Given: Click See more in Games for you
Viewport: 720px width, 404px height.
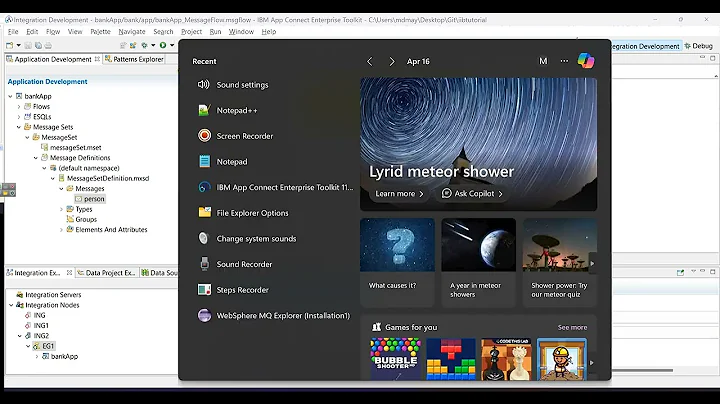Looking at the screenshot, I should point(572,327).
